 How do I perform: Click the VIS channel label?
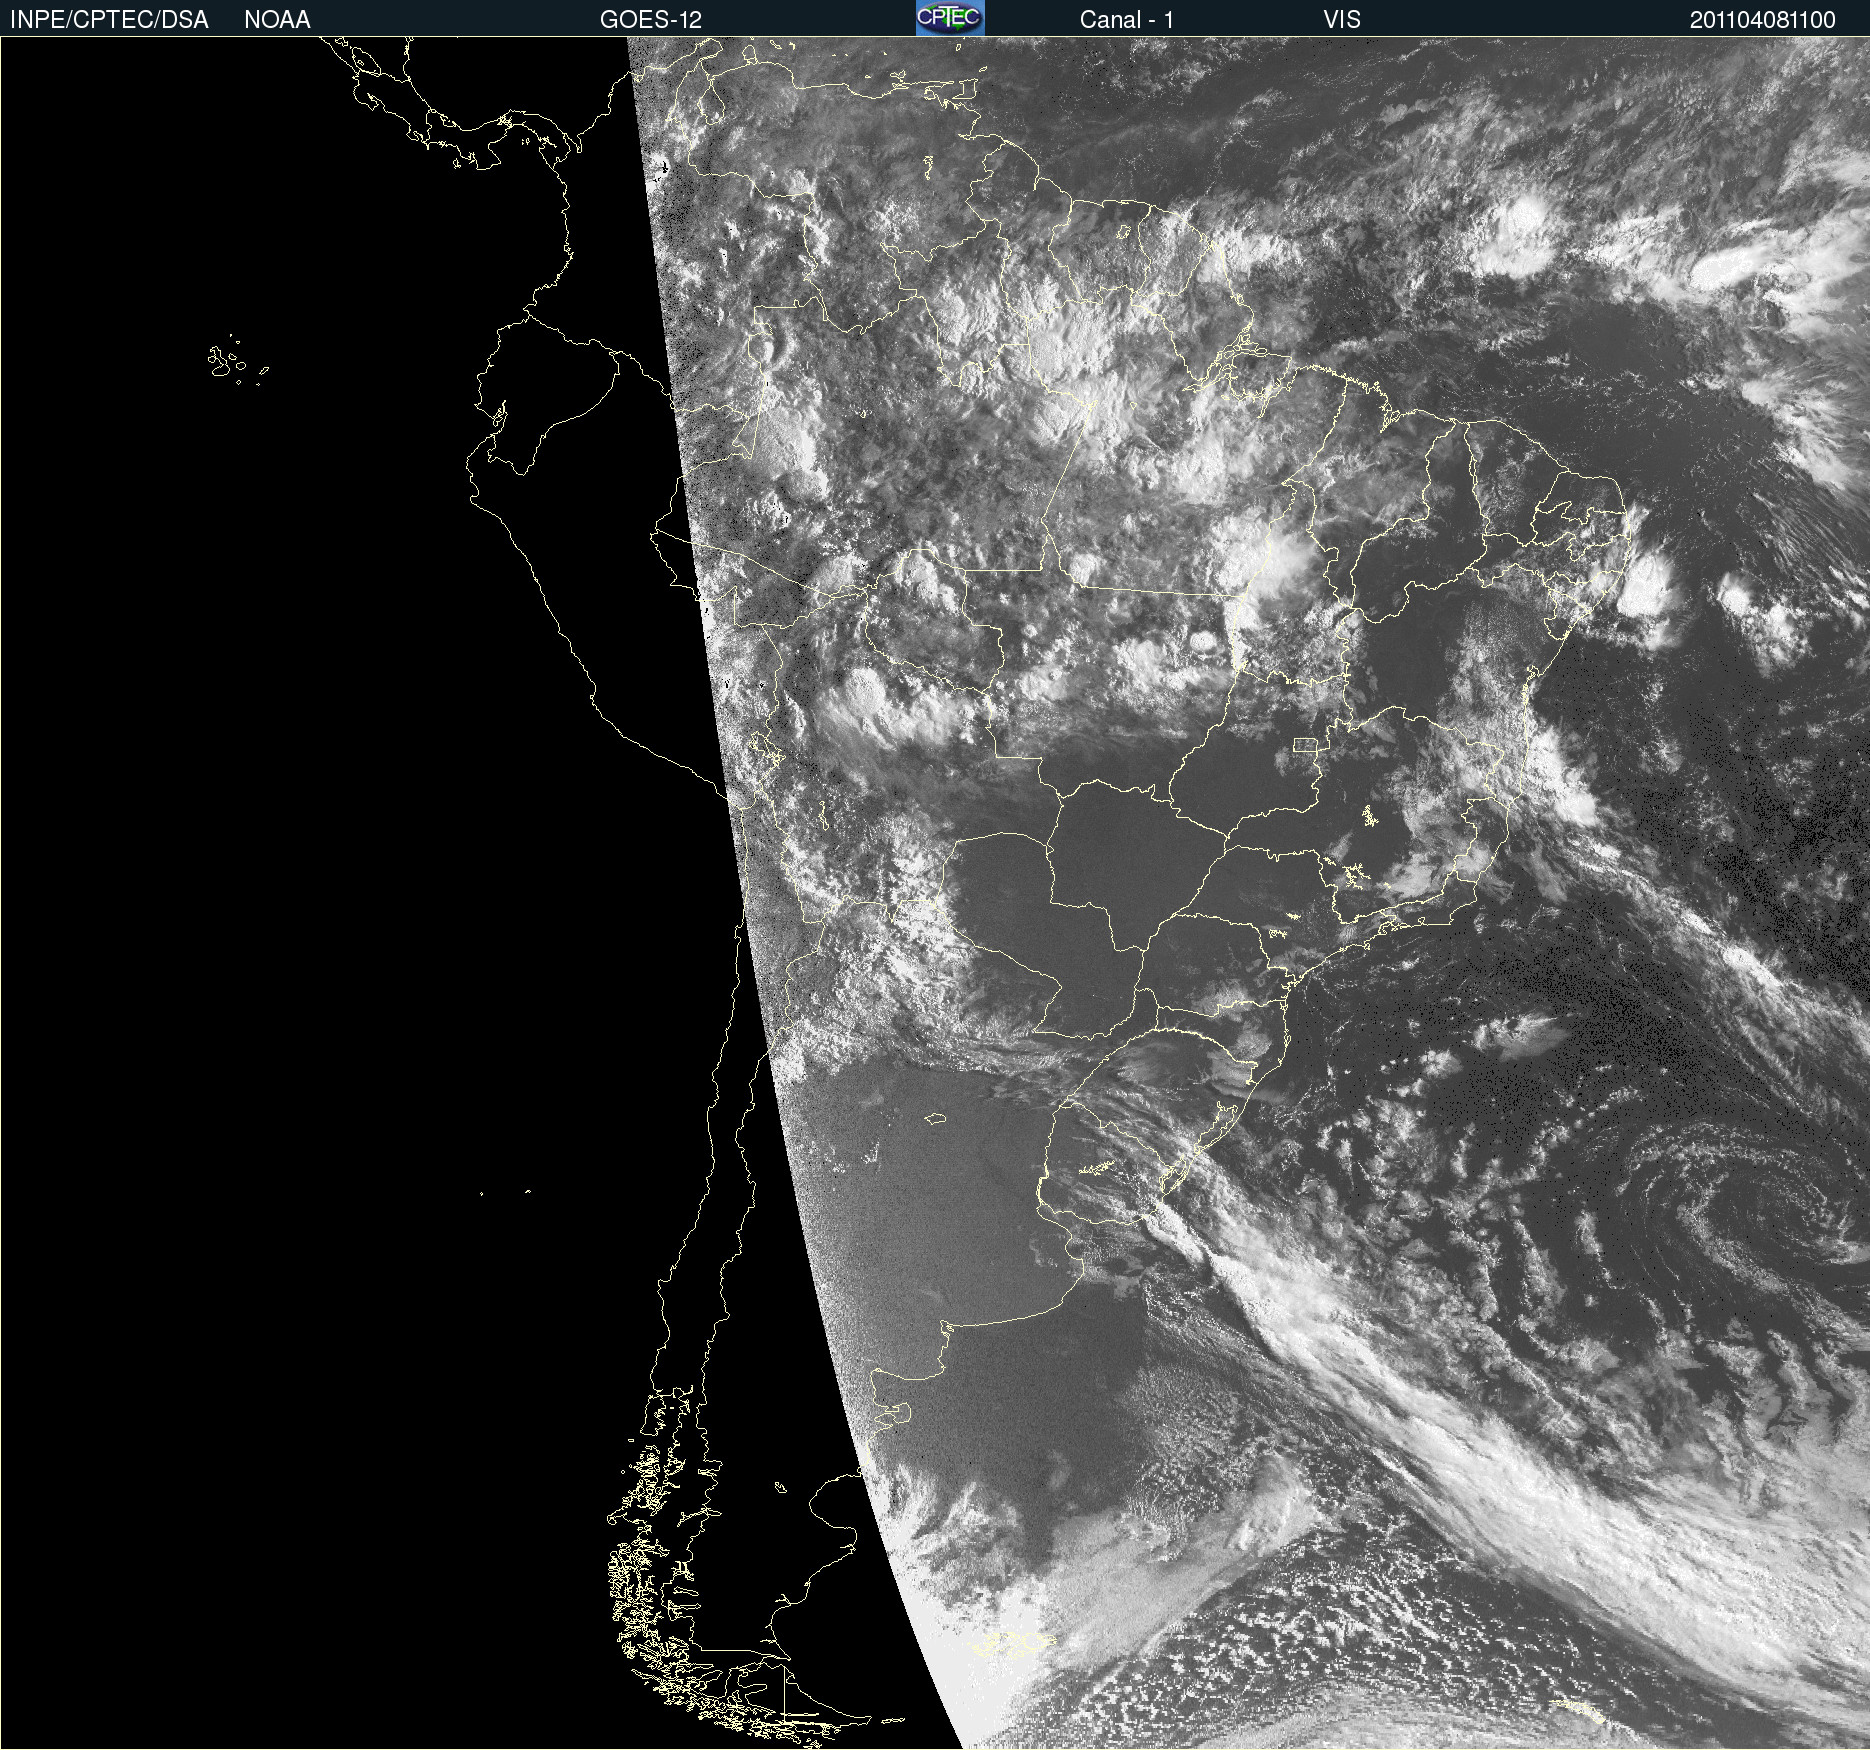[x=1342, y=20]
